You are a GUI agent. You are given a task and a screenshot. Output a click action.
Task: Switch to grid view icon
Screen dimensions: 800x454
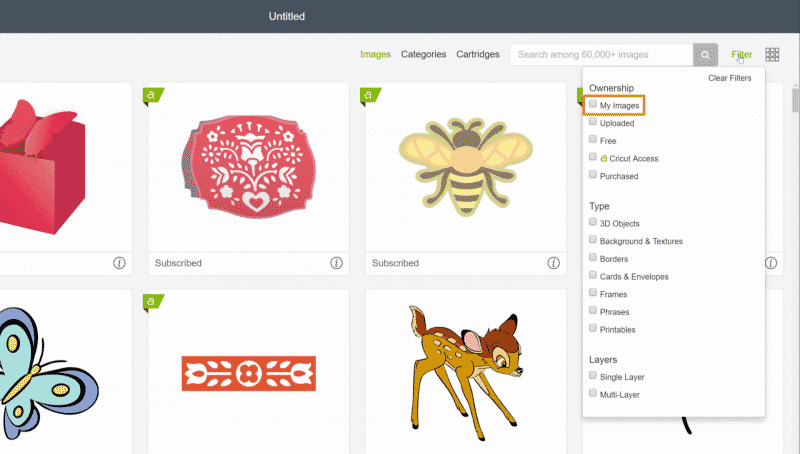click(772, 55)
